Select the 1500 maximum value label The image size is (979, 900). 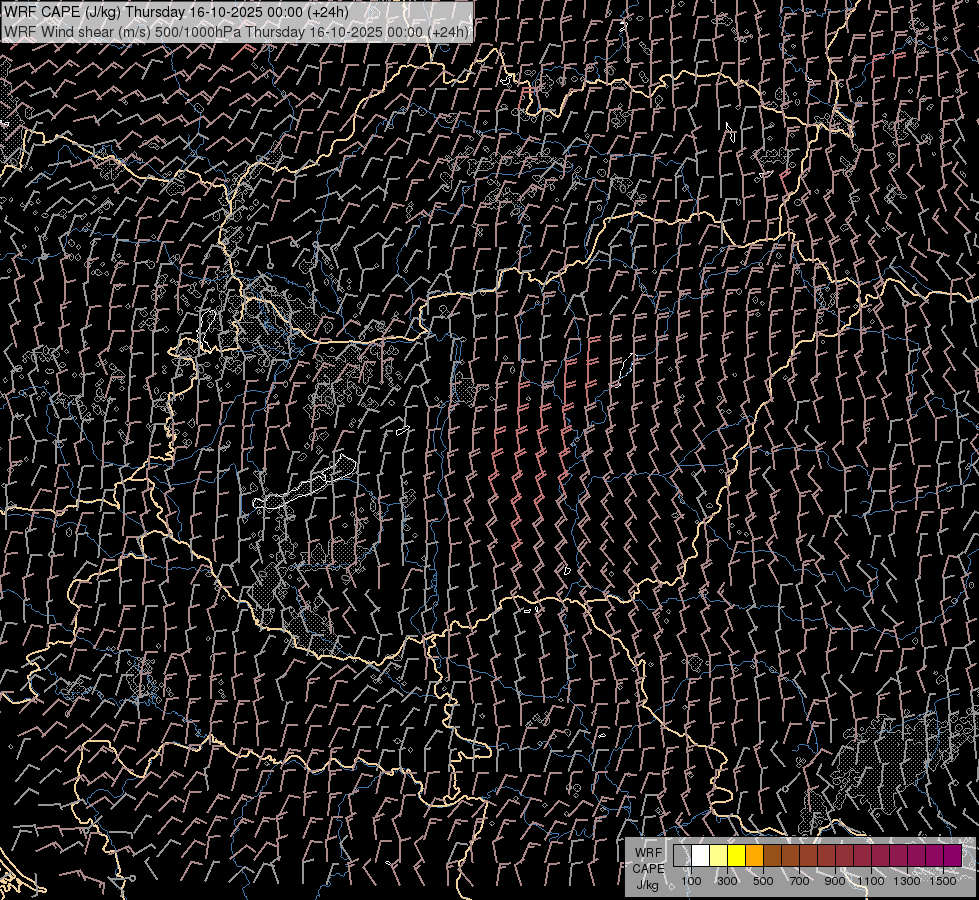(943, 881)
